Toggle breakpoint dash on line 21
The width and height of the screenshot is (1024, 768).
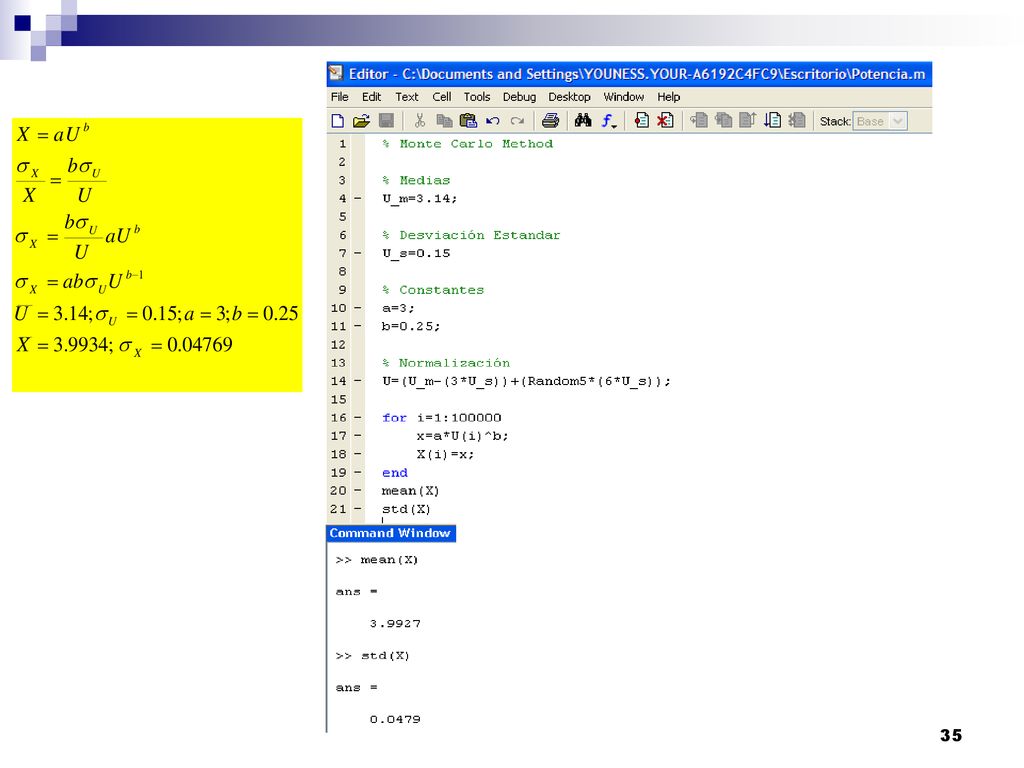pyautogui.click(x=358, y=509)
